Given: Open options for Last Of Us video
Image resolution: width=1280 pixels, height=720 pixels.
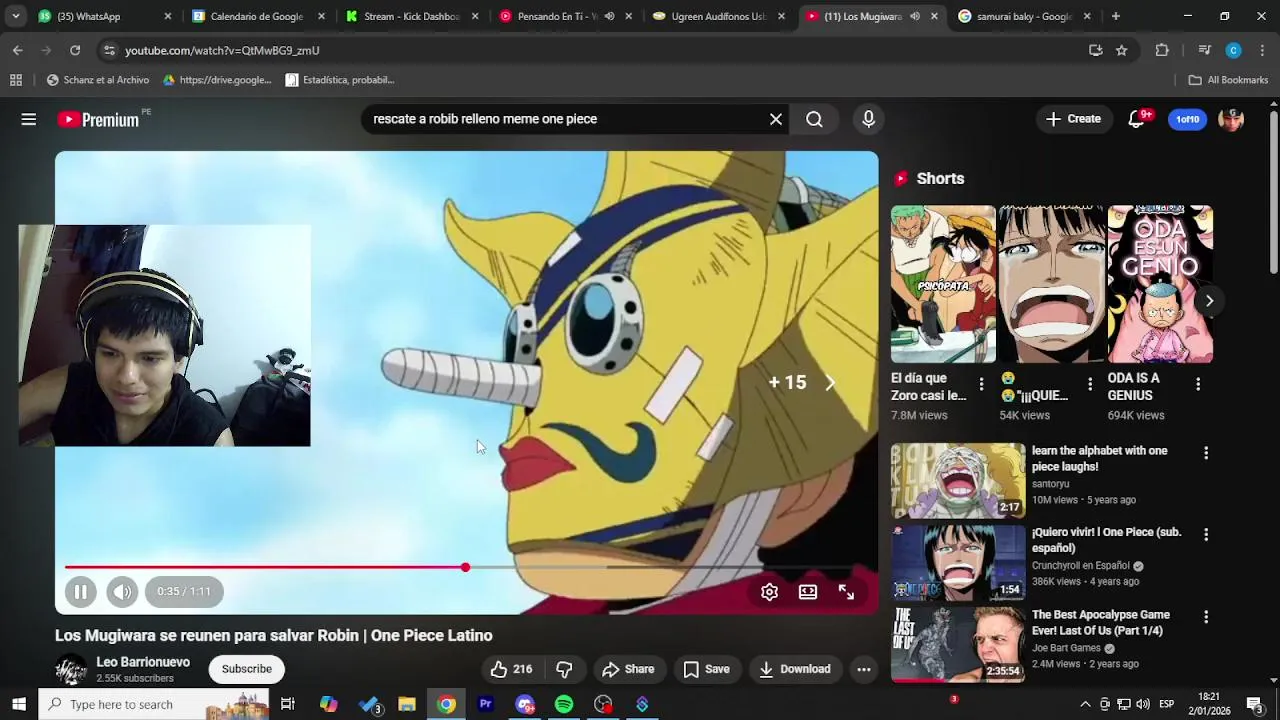Looking at the screenshot, I should [1206, 617].
